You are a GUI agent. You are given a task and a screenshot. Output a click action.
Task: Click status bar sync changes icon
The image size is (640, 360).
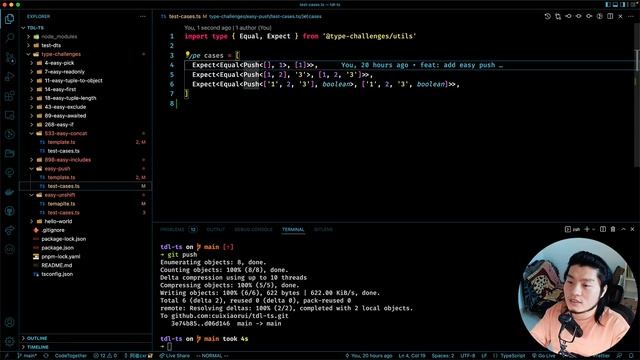[46, 356]
